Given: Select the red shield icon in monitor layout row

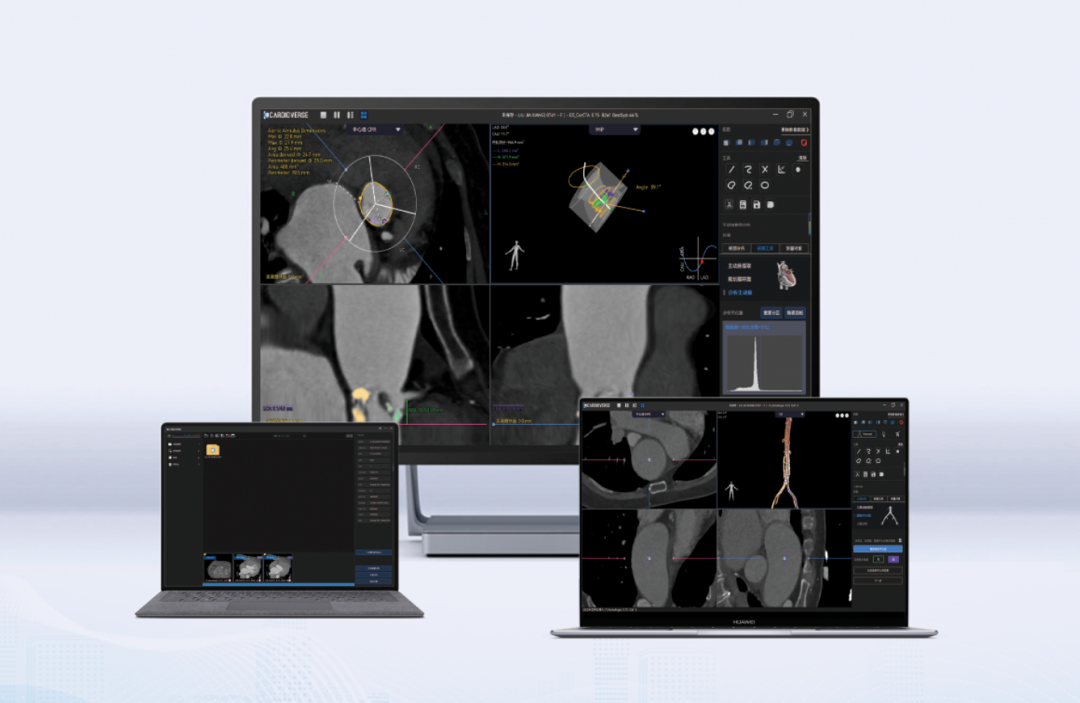Looking at the screenshot, I should click(x=803, y=143).
